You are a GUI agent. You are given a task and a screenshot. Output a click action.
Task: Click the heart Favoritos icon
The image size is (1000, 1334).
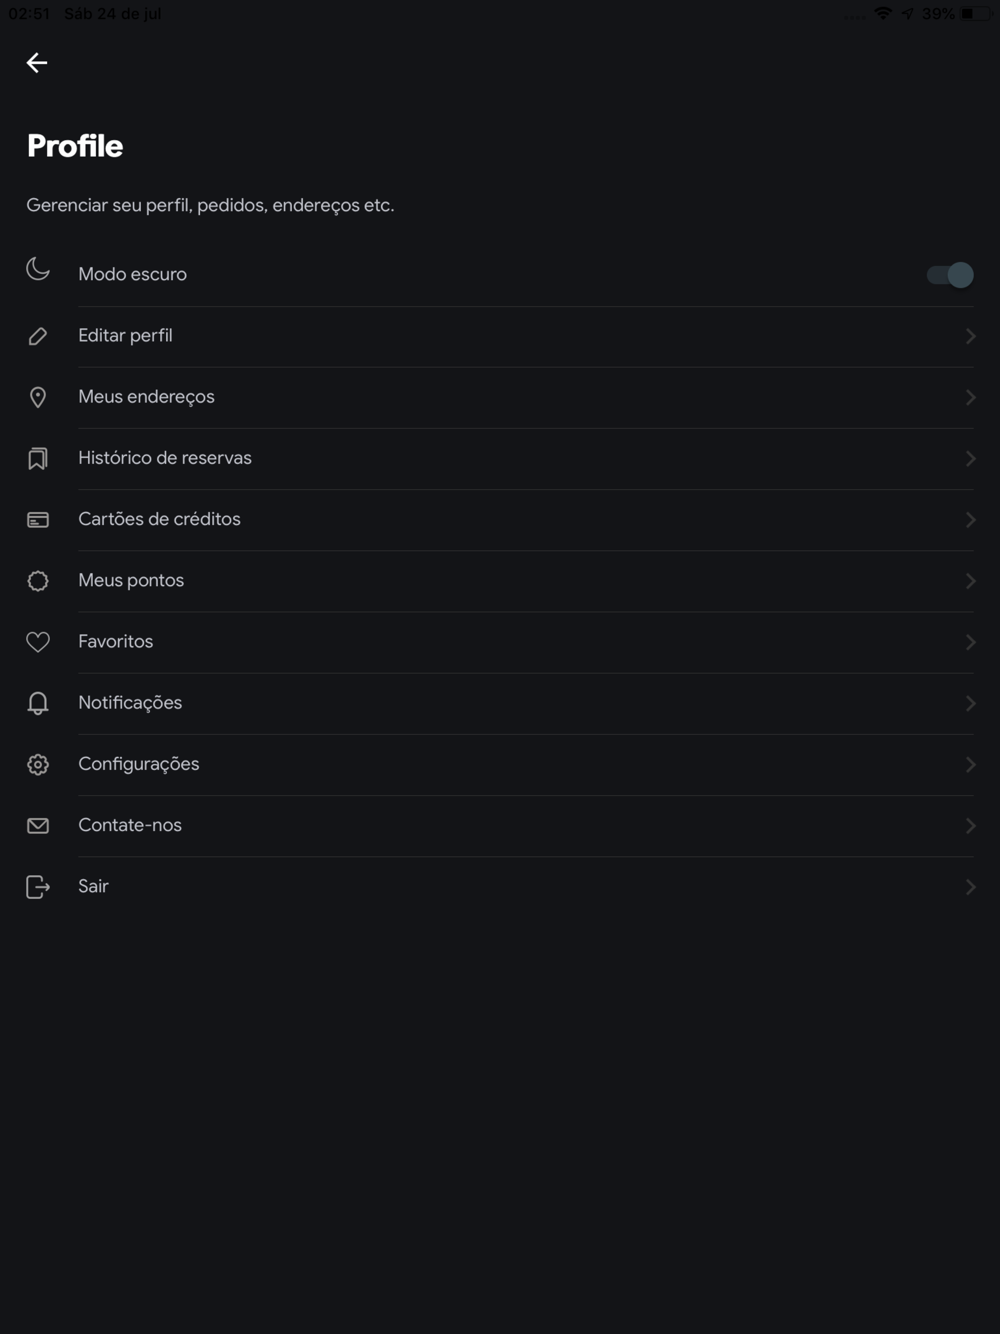coord(38,642)
